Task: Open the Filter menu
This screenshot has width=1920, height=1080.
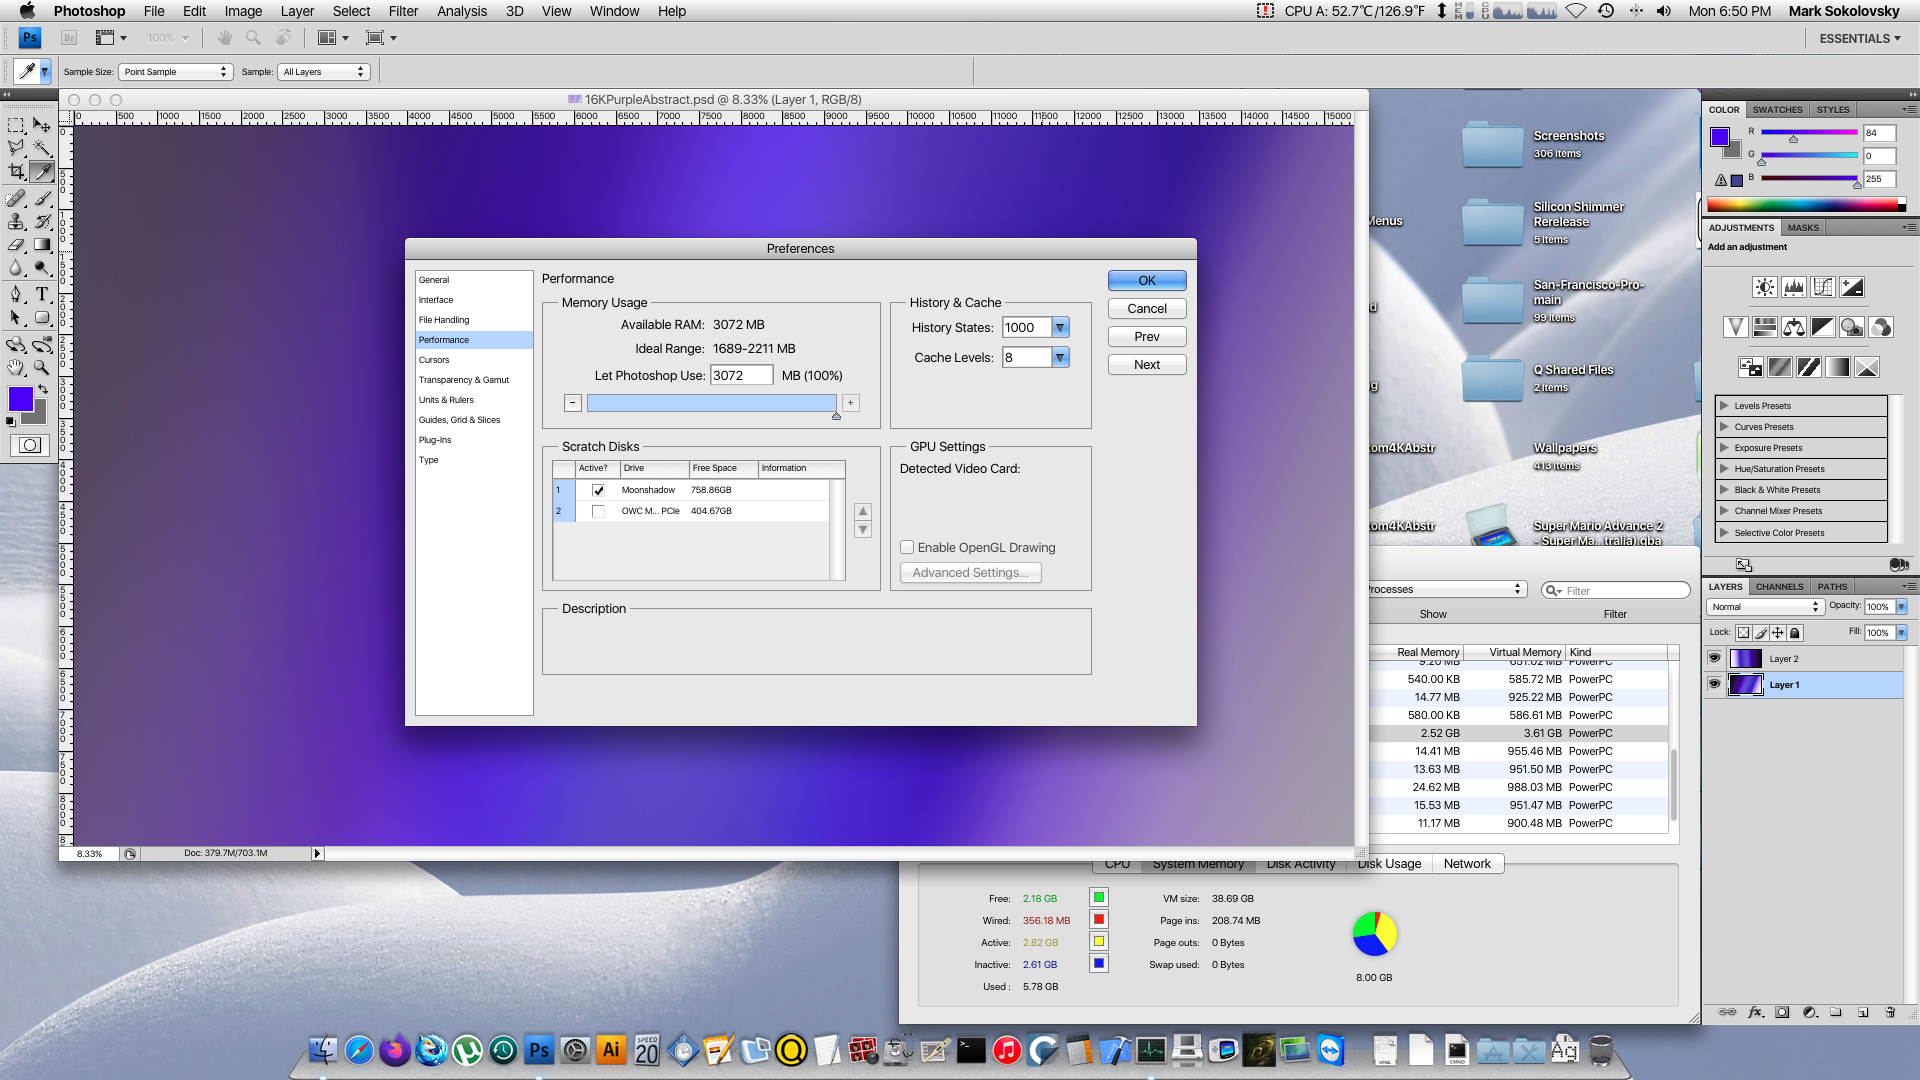Action: 403,11
